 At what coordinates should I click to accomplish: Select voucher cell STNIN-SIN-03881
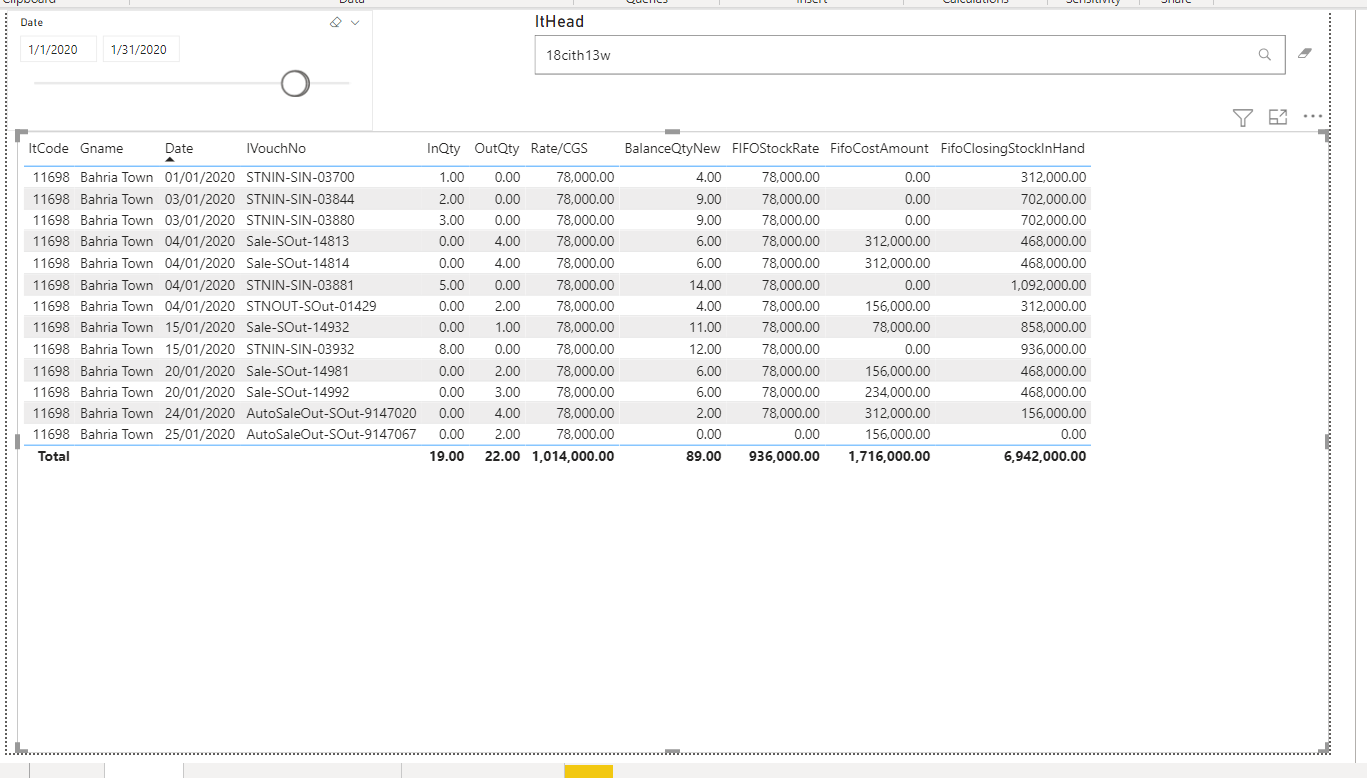tap(300, 285)
